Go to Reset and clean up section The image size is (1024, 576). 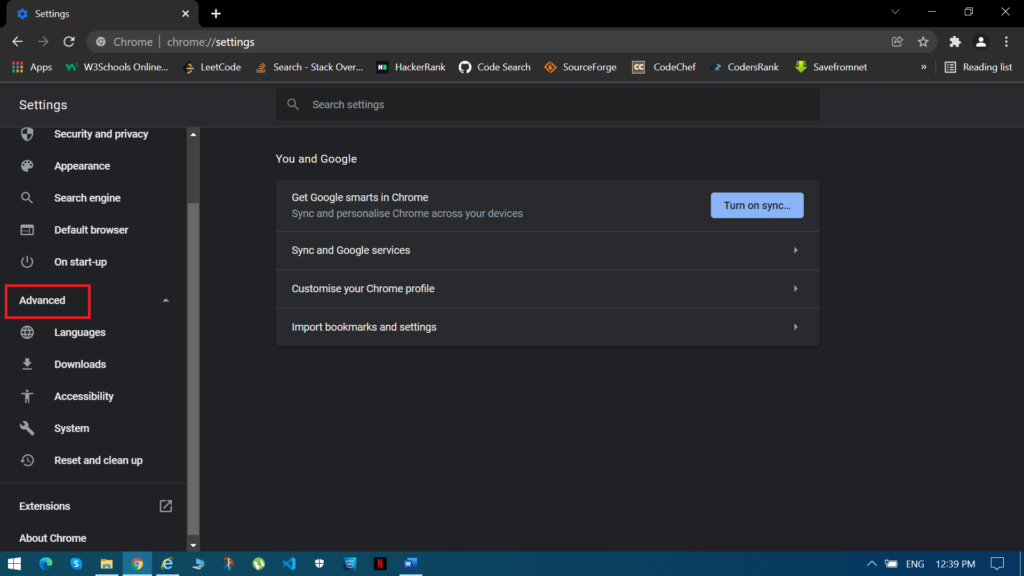[98, 460]
